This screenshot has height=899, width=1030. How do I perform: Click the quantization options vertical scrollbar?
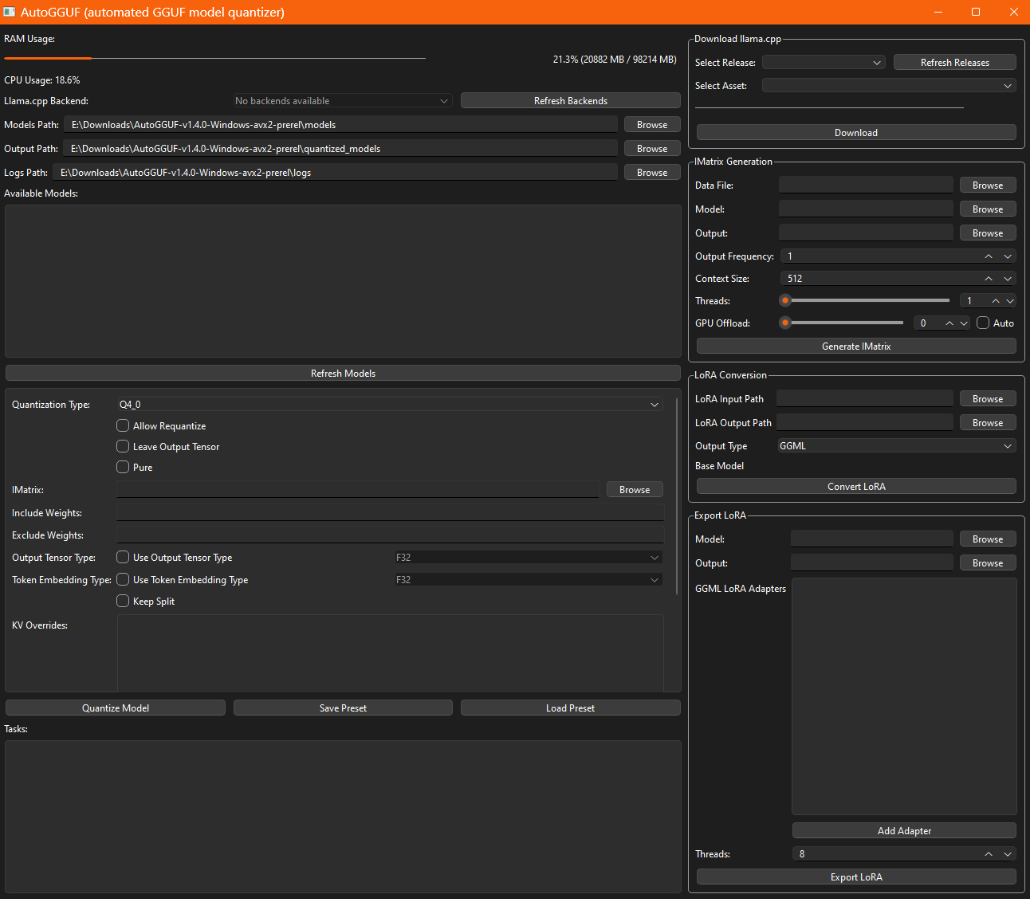point(677,496)
